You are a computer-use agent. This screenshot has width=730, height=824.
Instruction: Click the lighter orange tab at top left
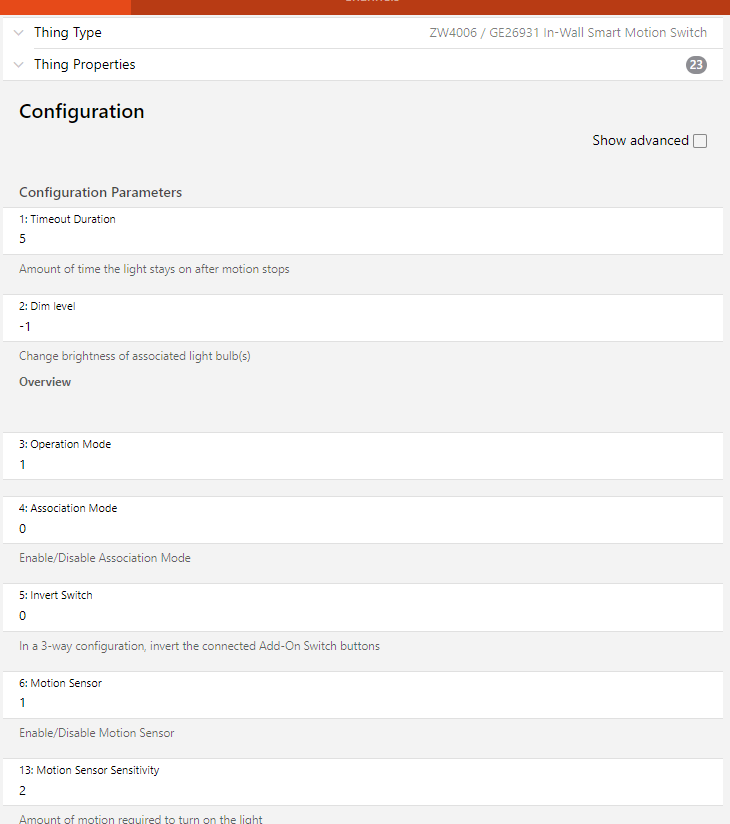click(x=65, y=6)
